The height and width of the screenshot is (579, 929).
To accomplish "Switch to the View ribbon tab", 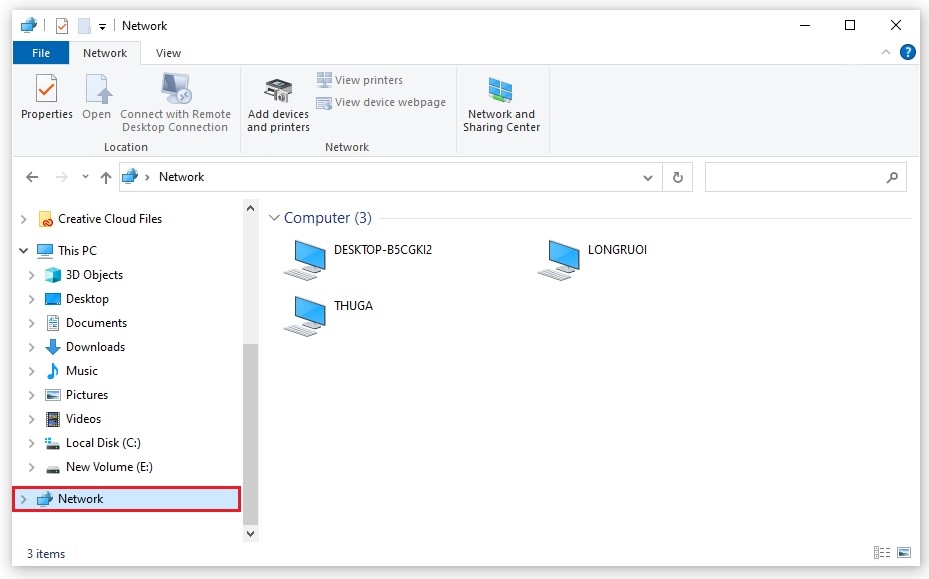I will click(x=168, y=53).
